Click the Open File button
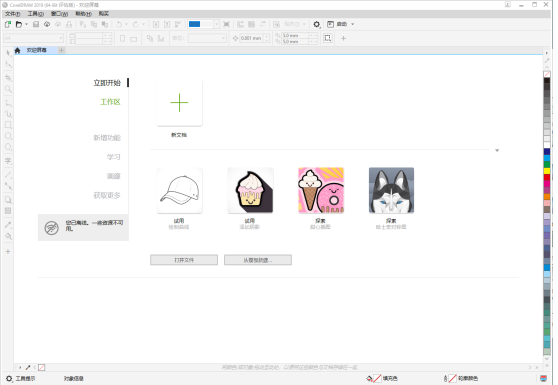The image size is (558, 385). point(184,260)
